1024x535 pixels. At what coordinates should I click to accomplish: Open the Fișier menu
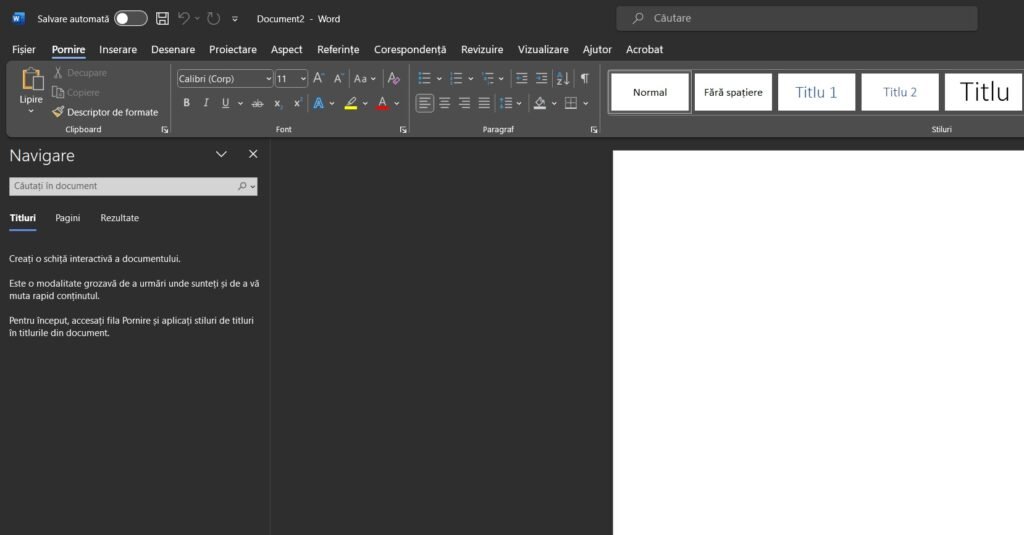pyautogui.click(x=24, y=49)
